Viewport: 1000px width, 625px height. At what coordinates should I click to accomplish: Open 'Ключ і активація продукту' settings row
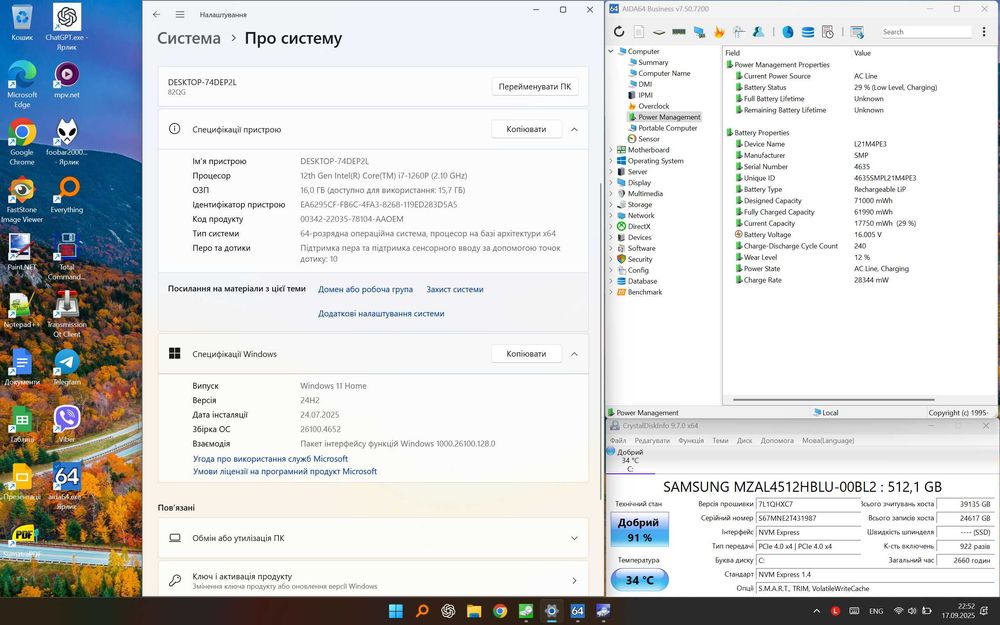click(373, 580)
